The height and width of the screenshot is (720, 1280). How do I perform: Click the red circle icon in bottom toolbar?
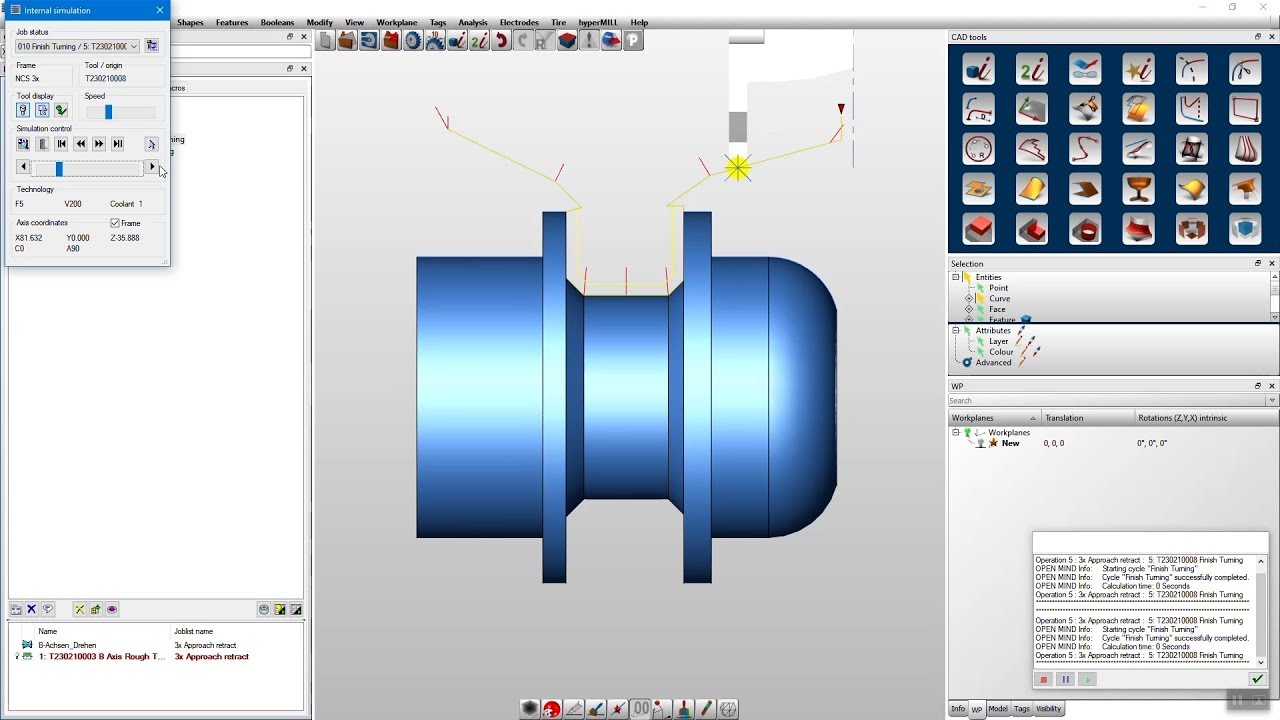pos(551,709)
